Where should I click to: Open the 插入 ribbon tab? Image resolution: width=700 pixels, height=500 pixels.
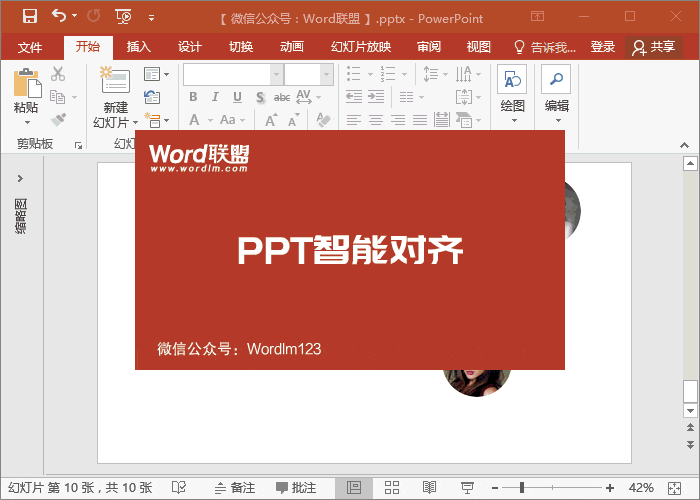pyautogui.click(x=138, y=46)
